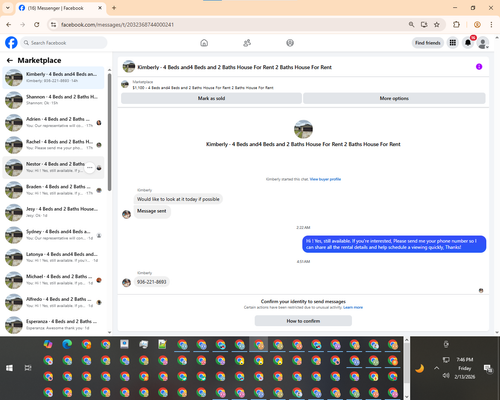The width and height of the screenshot is (500, 400).
Task: Open the Chrome extensions puzzle icon
Action: tap(456, 24)
